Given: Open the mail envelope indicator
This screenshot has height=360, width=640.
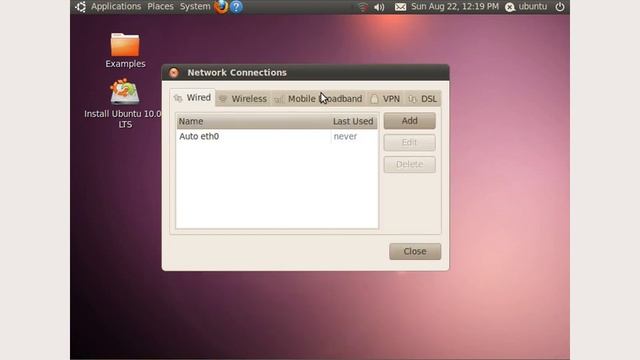Looking at the screenshot, I should click(400, 7).
